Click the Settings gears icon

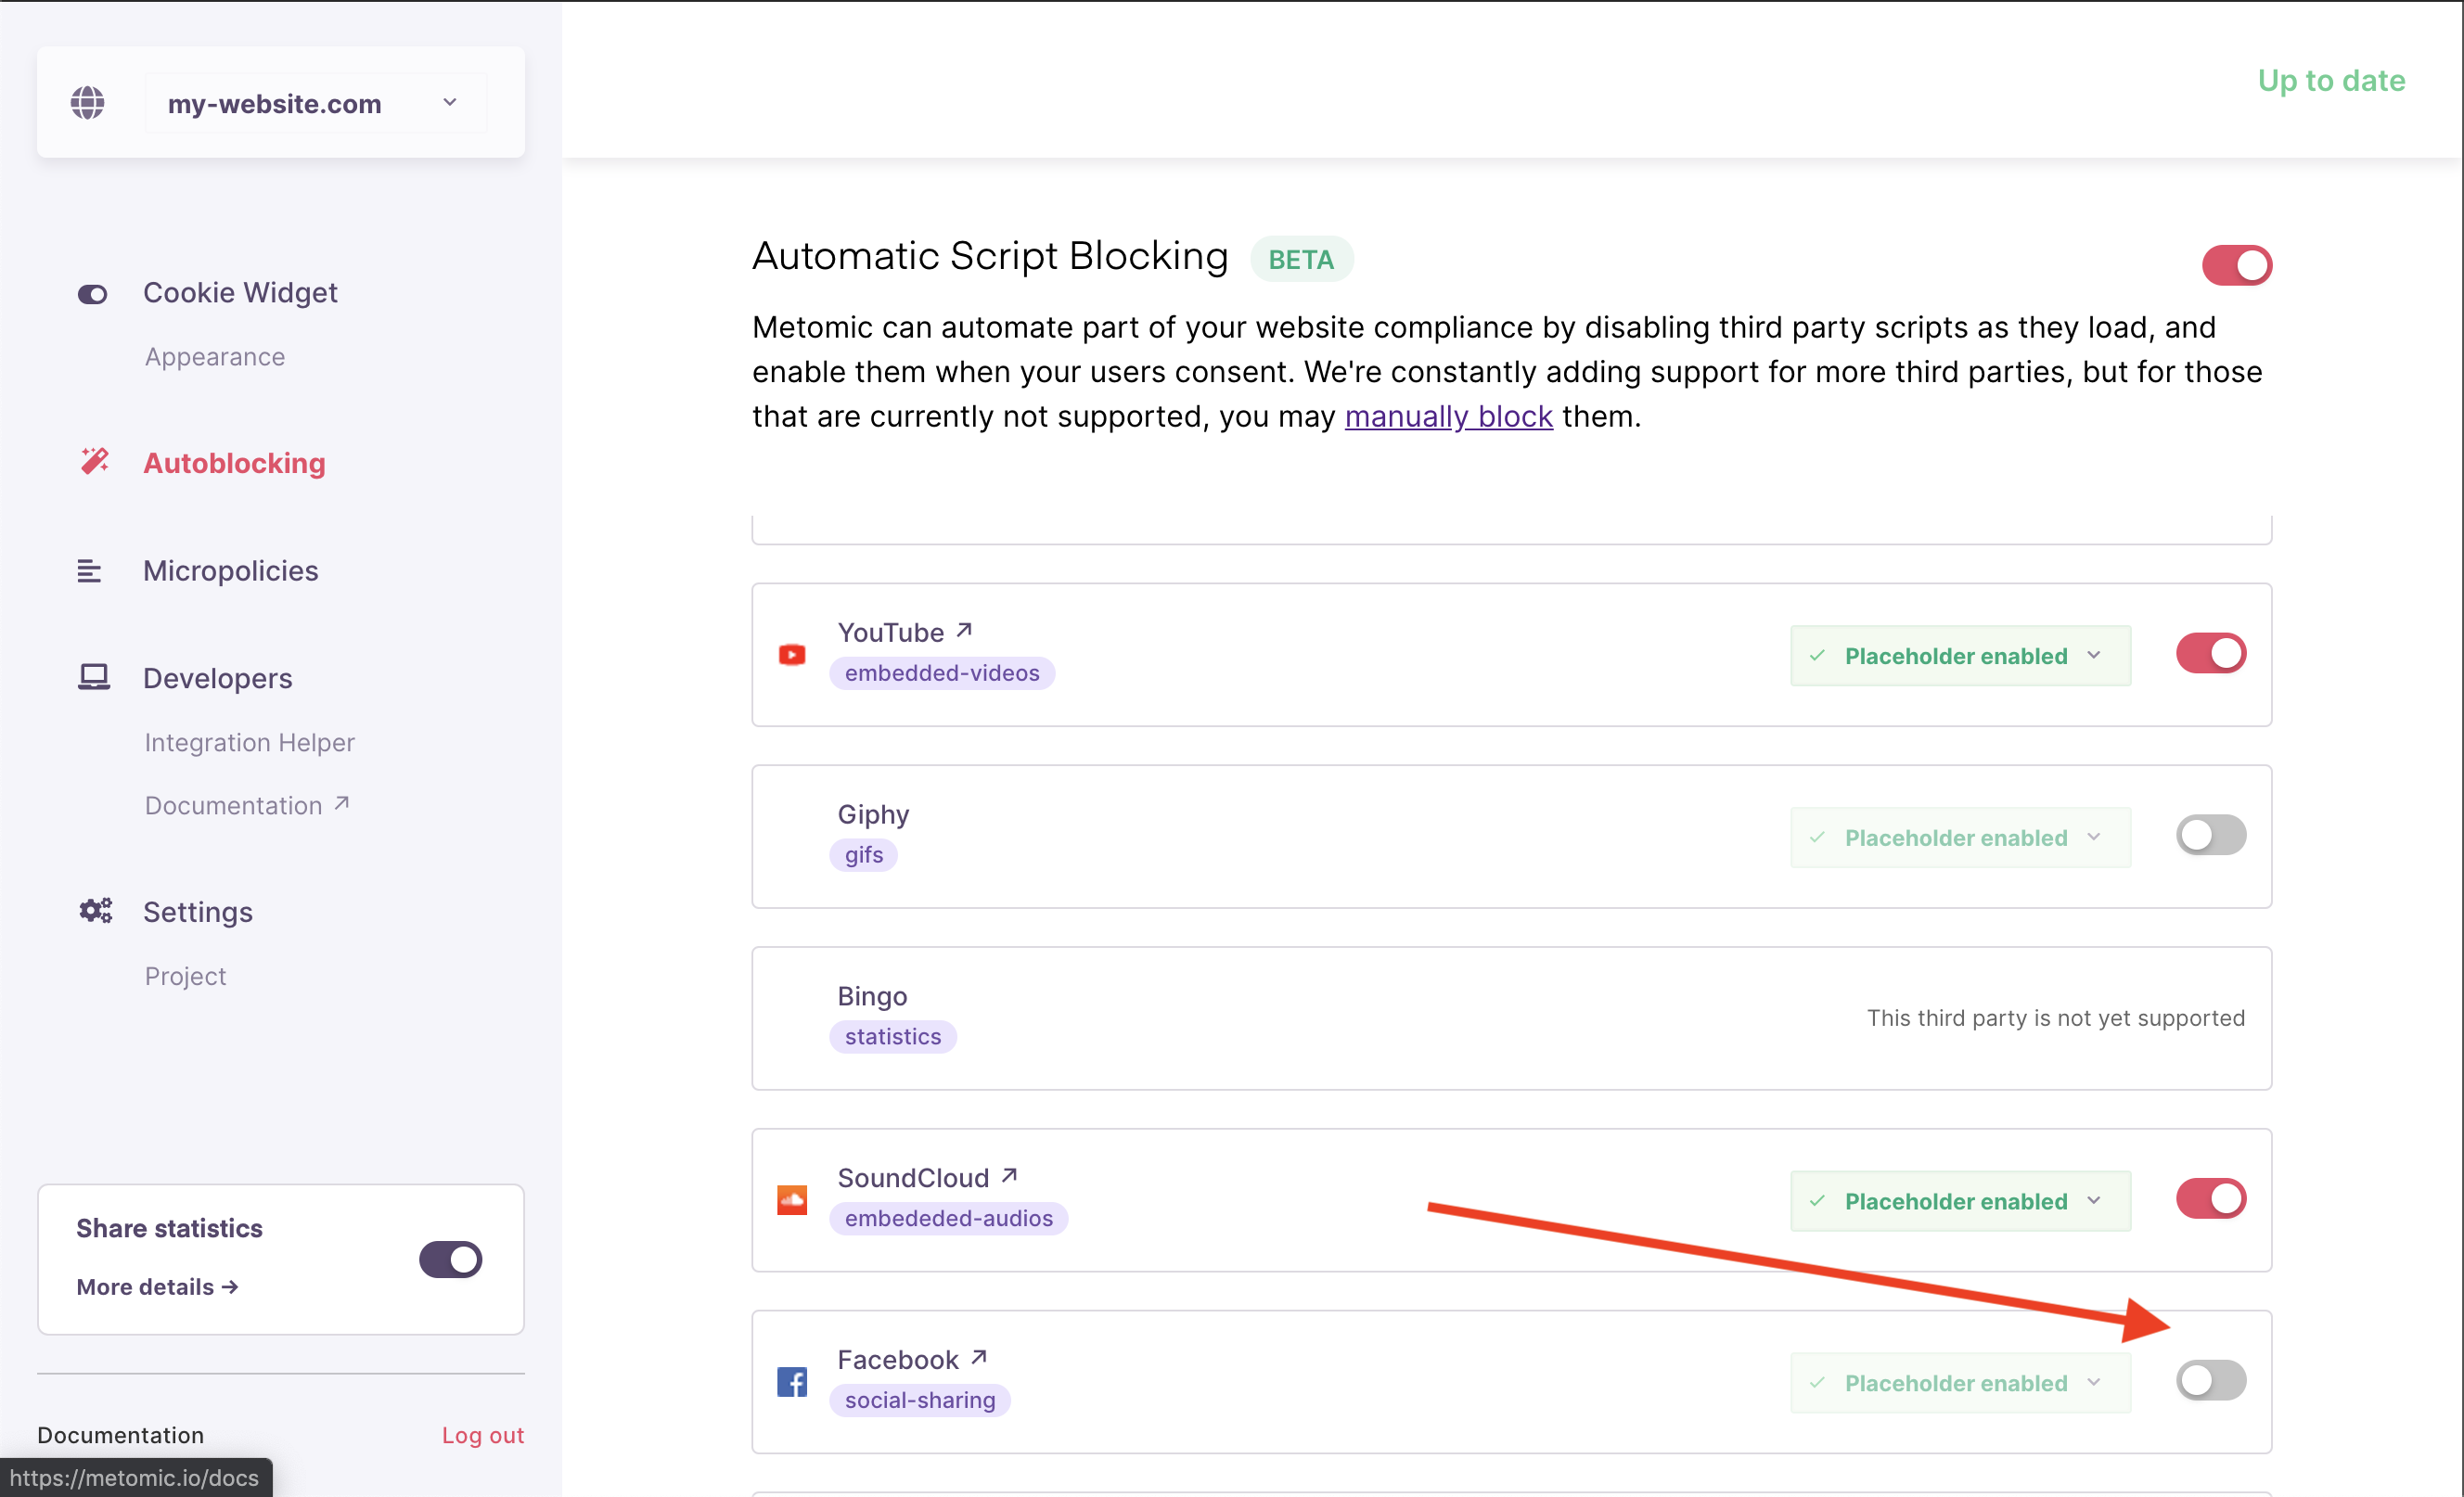pyautogui.click(x=95, y=910)
